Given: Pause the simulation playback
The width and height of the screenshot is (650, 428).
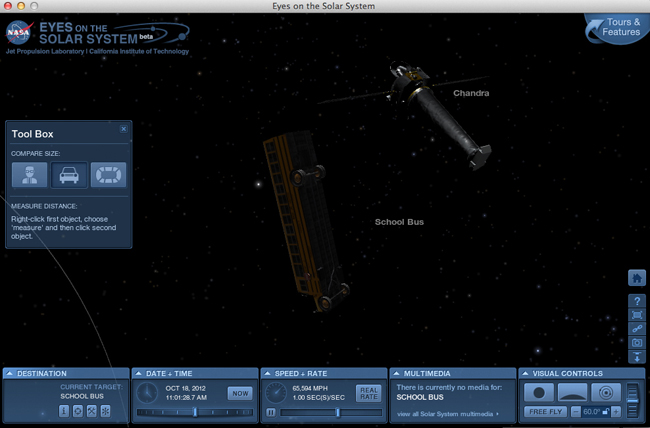Looking at the screenshot, I should pyautogui.click(x=271, y=412).
